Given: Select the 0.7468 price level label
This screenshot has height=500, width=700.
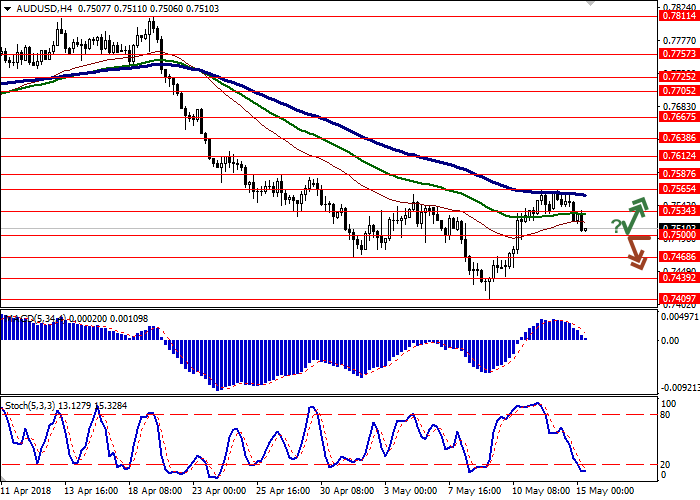Looking at the screenshot, I should 676,257.
